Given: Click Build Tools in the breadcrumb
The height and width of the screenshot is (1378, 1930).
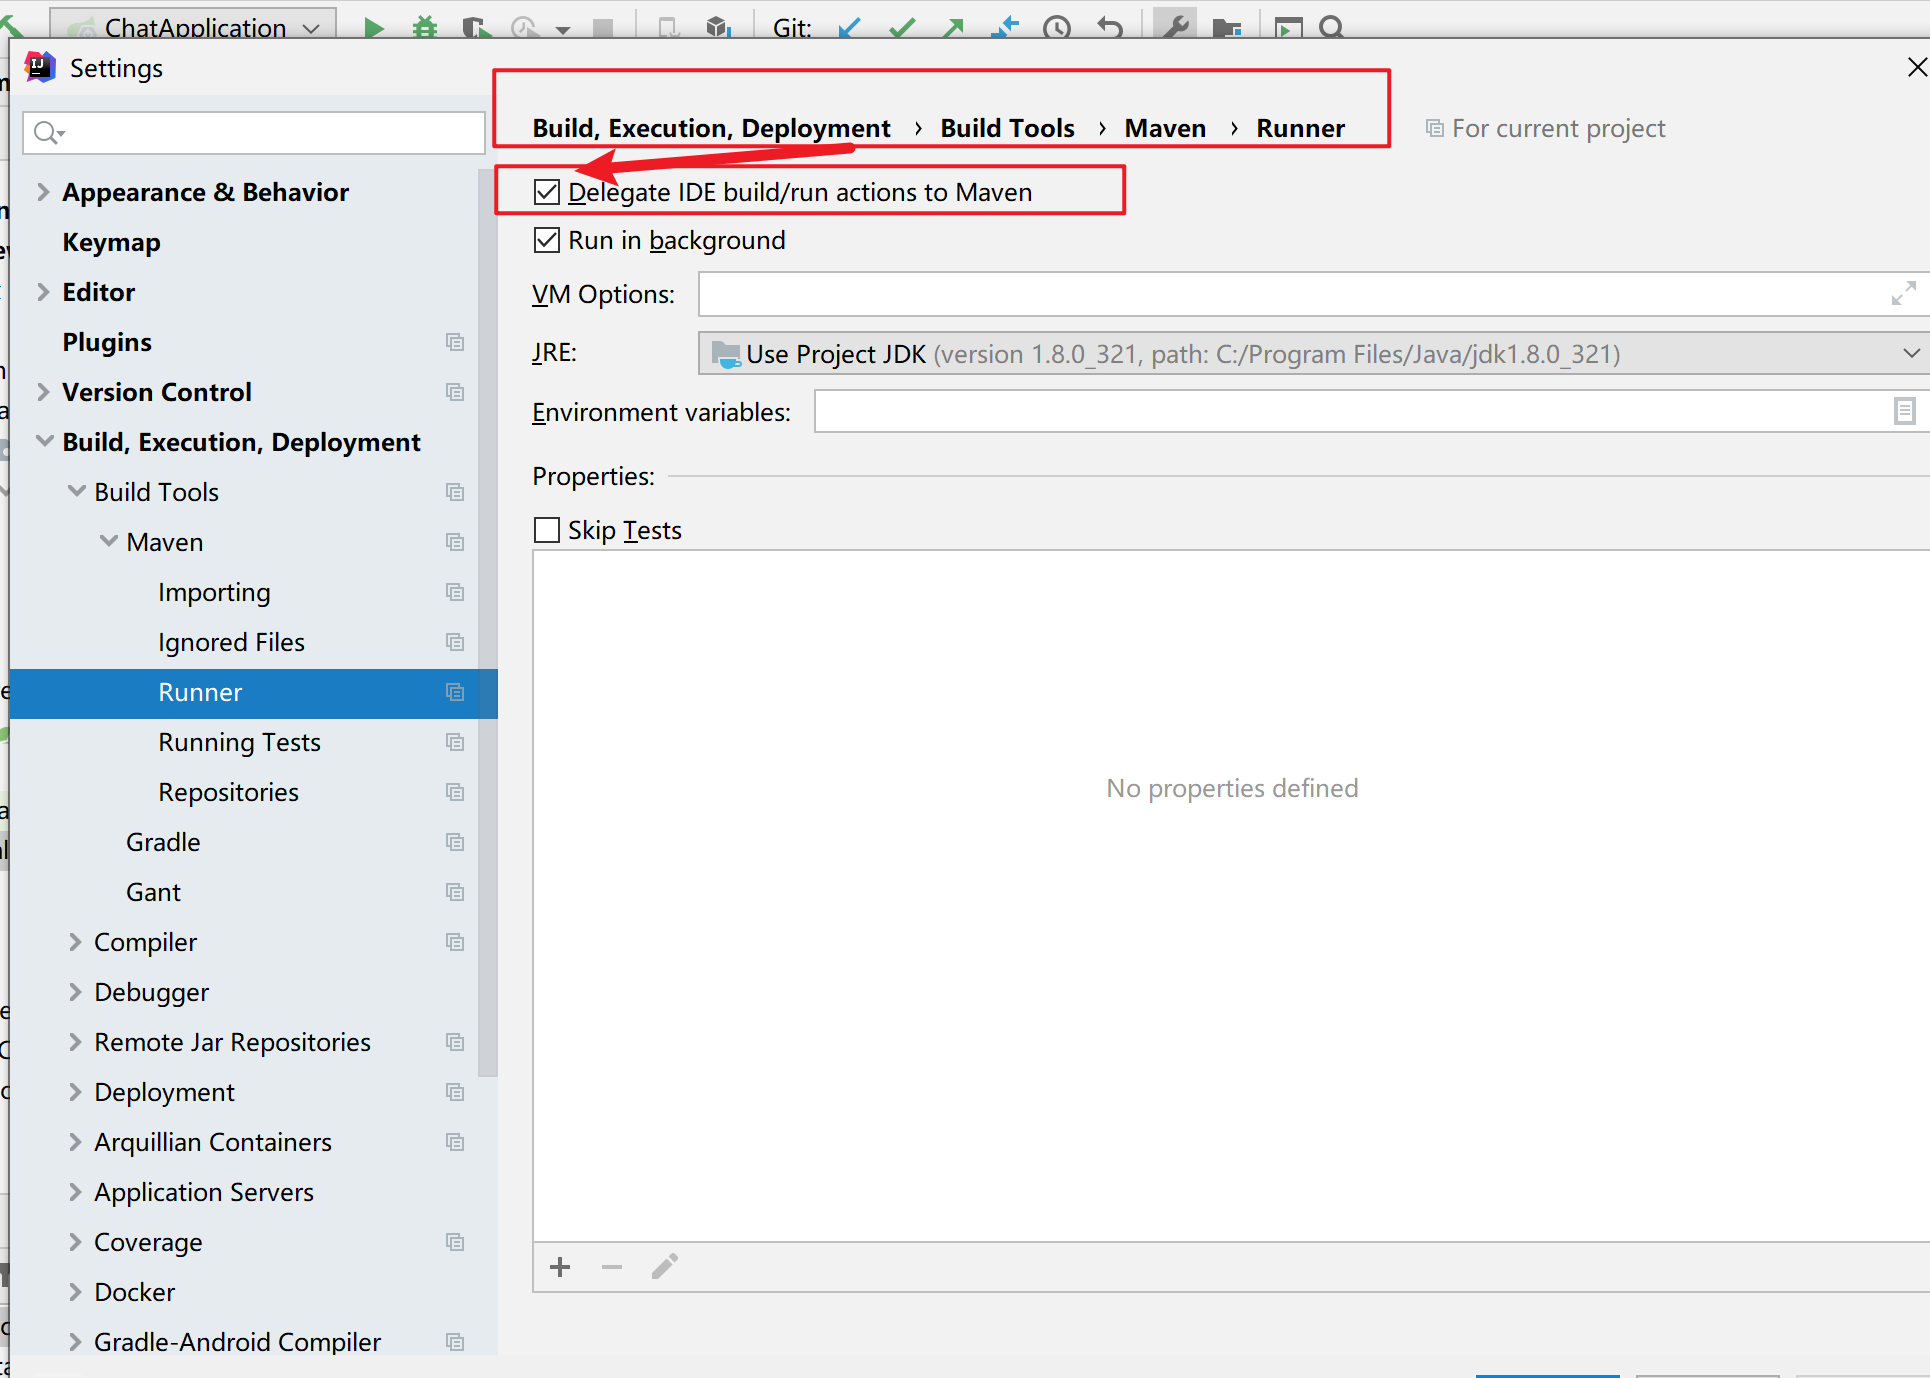Looking at the screenshot, I should pyautogui.click(x=1007, y=128).
